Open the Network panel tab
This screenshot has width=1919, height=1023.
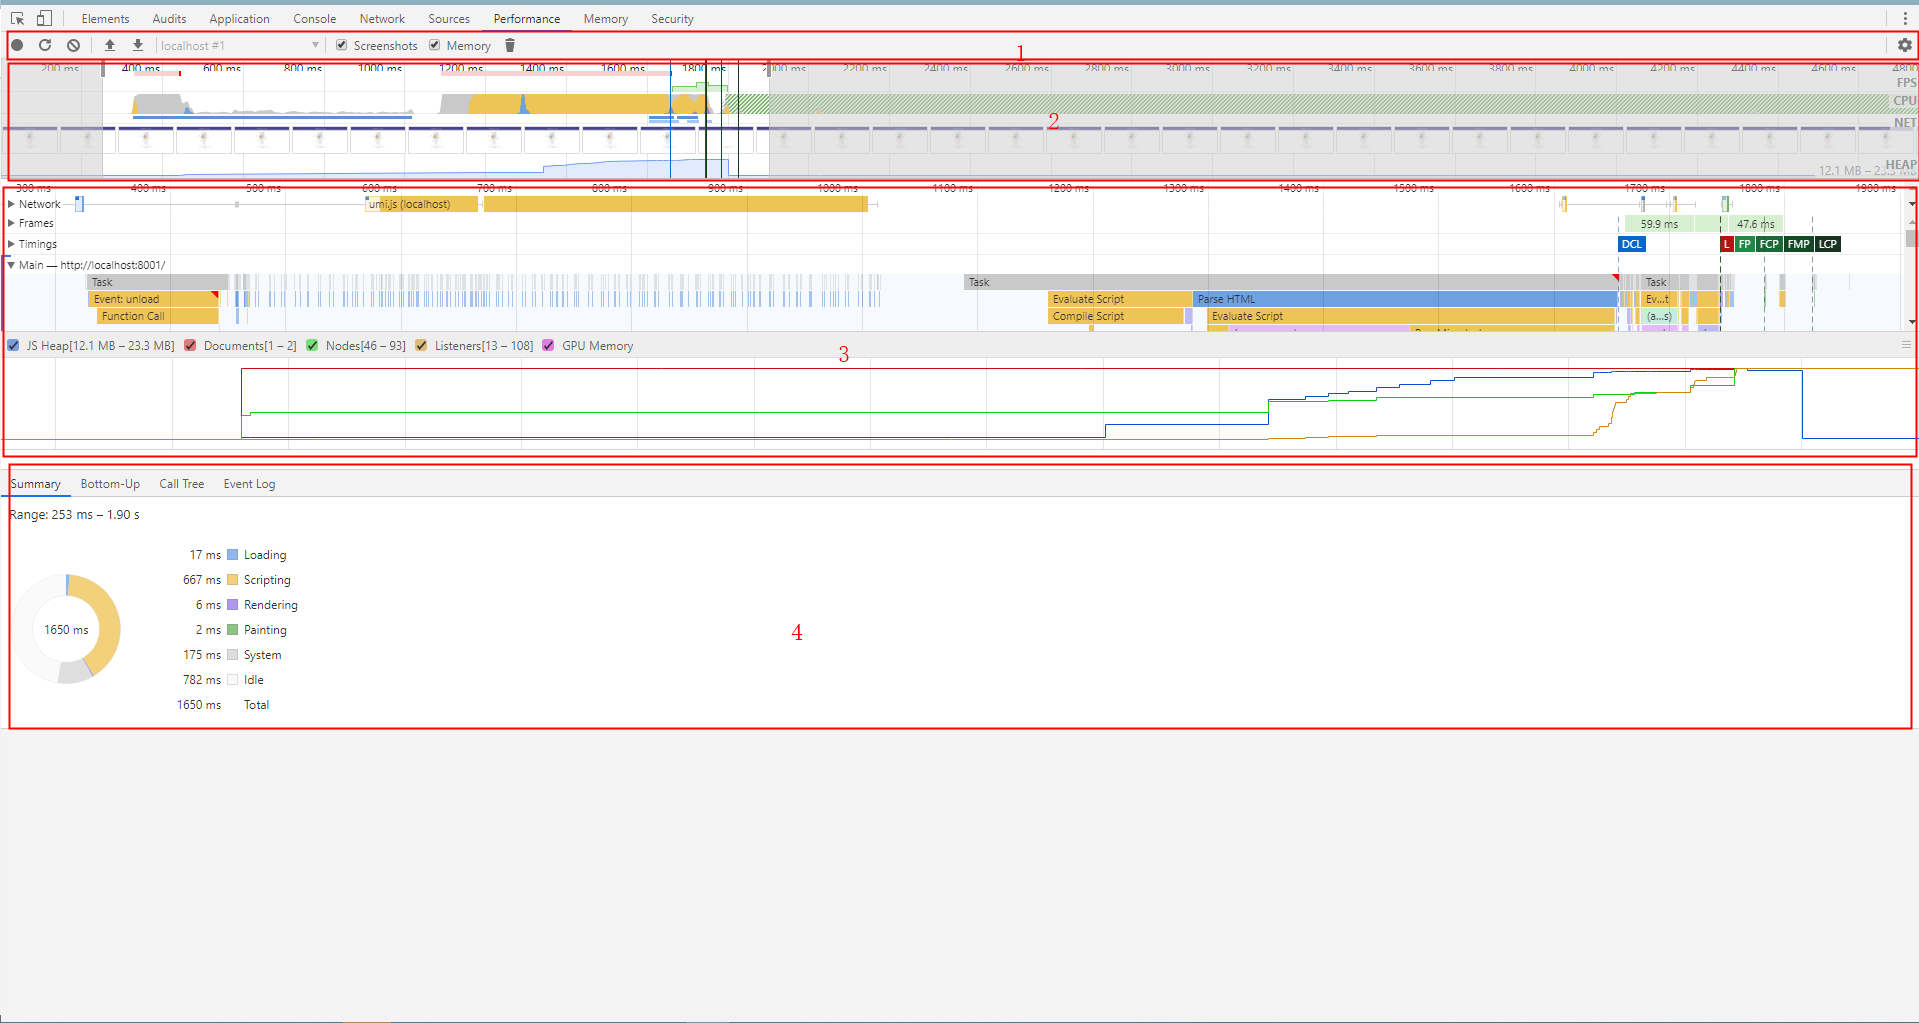pos(382,19)
